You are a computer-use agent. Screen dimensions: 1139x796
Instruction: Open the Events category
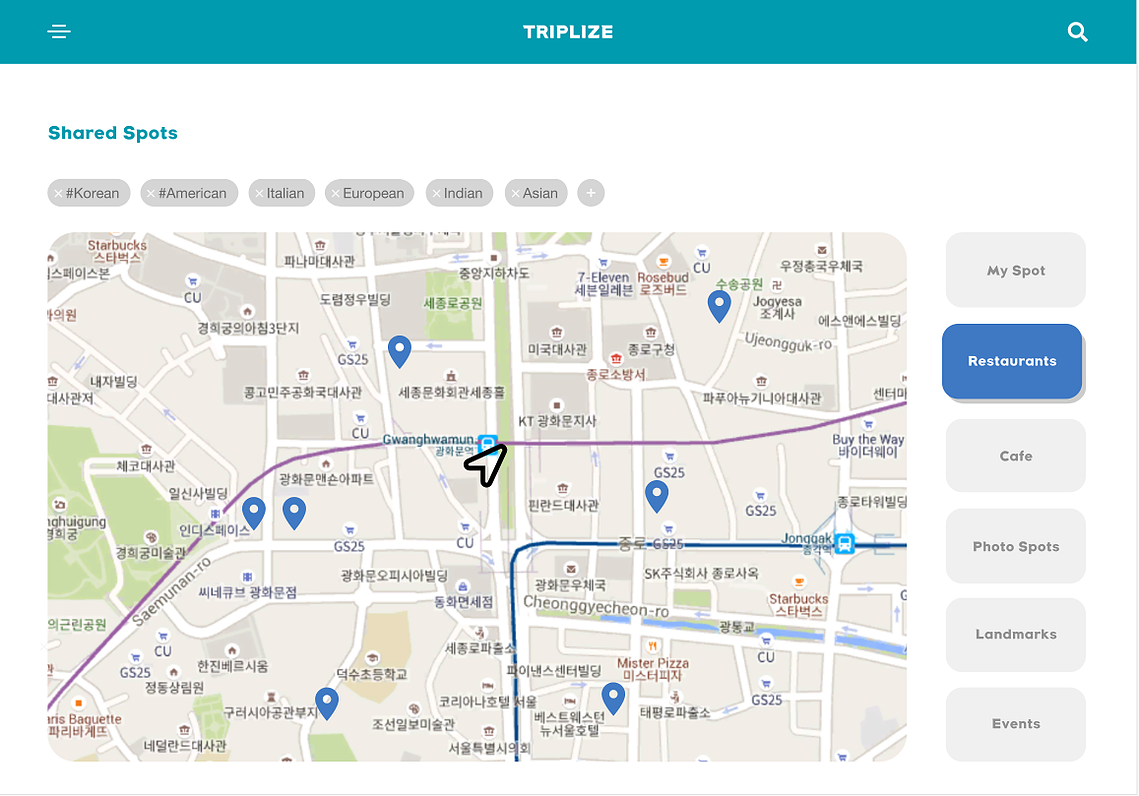coord(1016,723)
